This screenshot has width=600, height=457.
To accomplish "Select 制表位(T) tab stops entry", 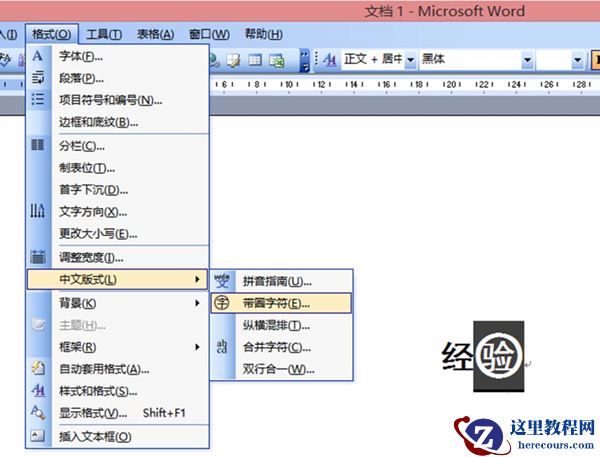I will (117, 168).
